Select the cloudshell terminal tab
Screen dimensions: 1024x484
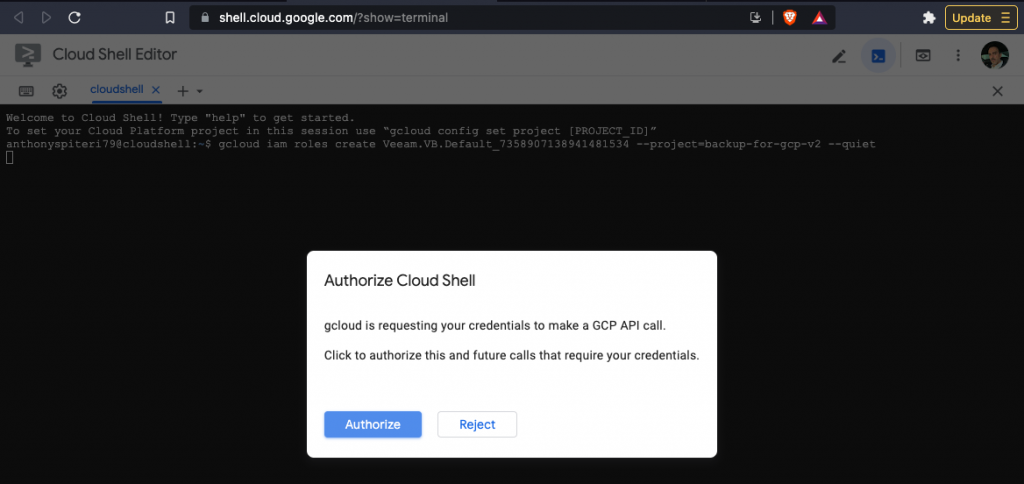point(117,90)
